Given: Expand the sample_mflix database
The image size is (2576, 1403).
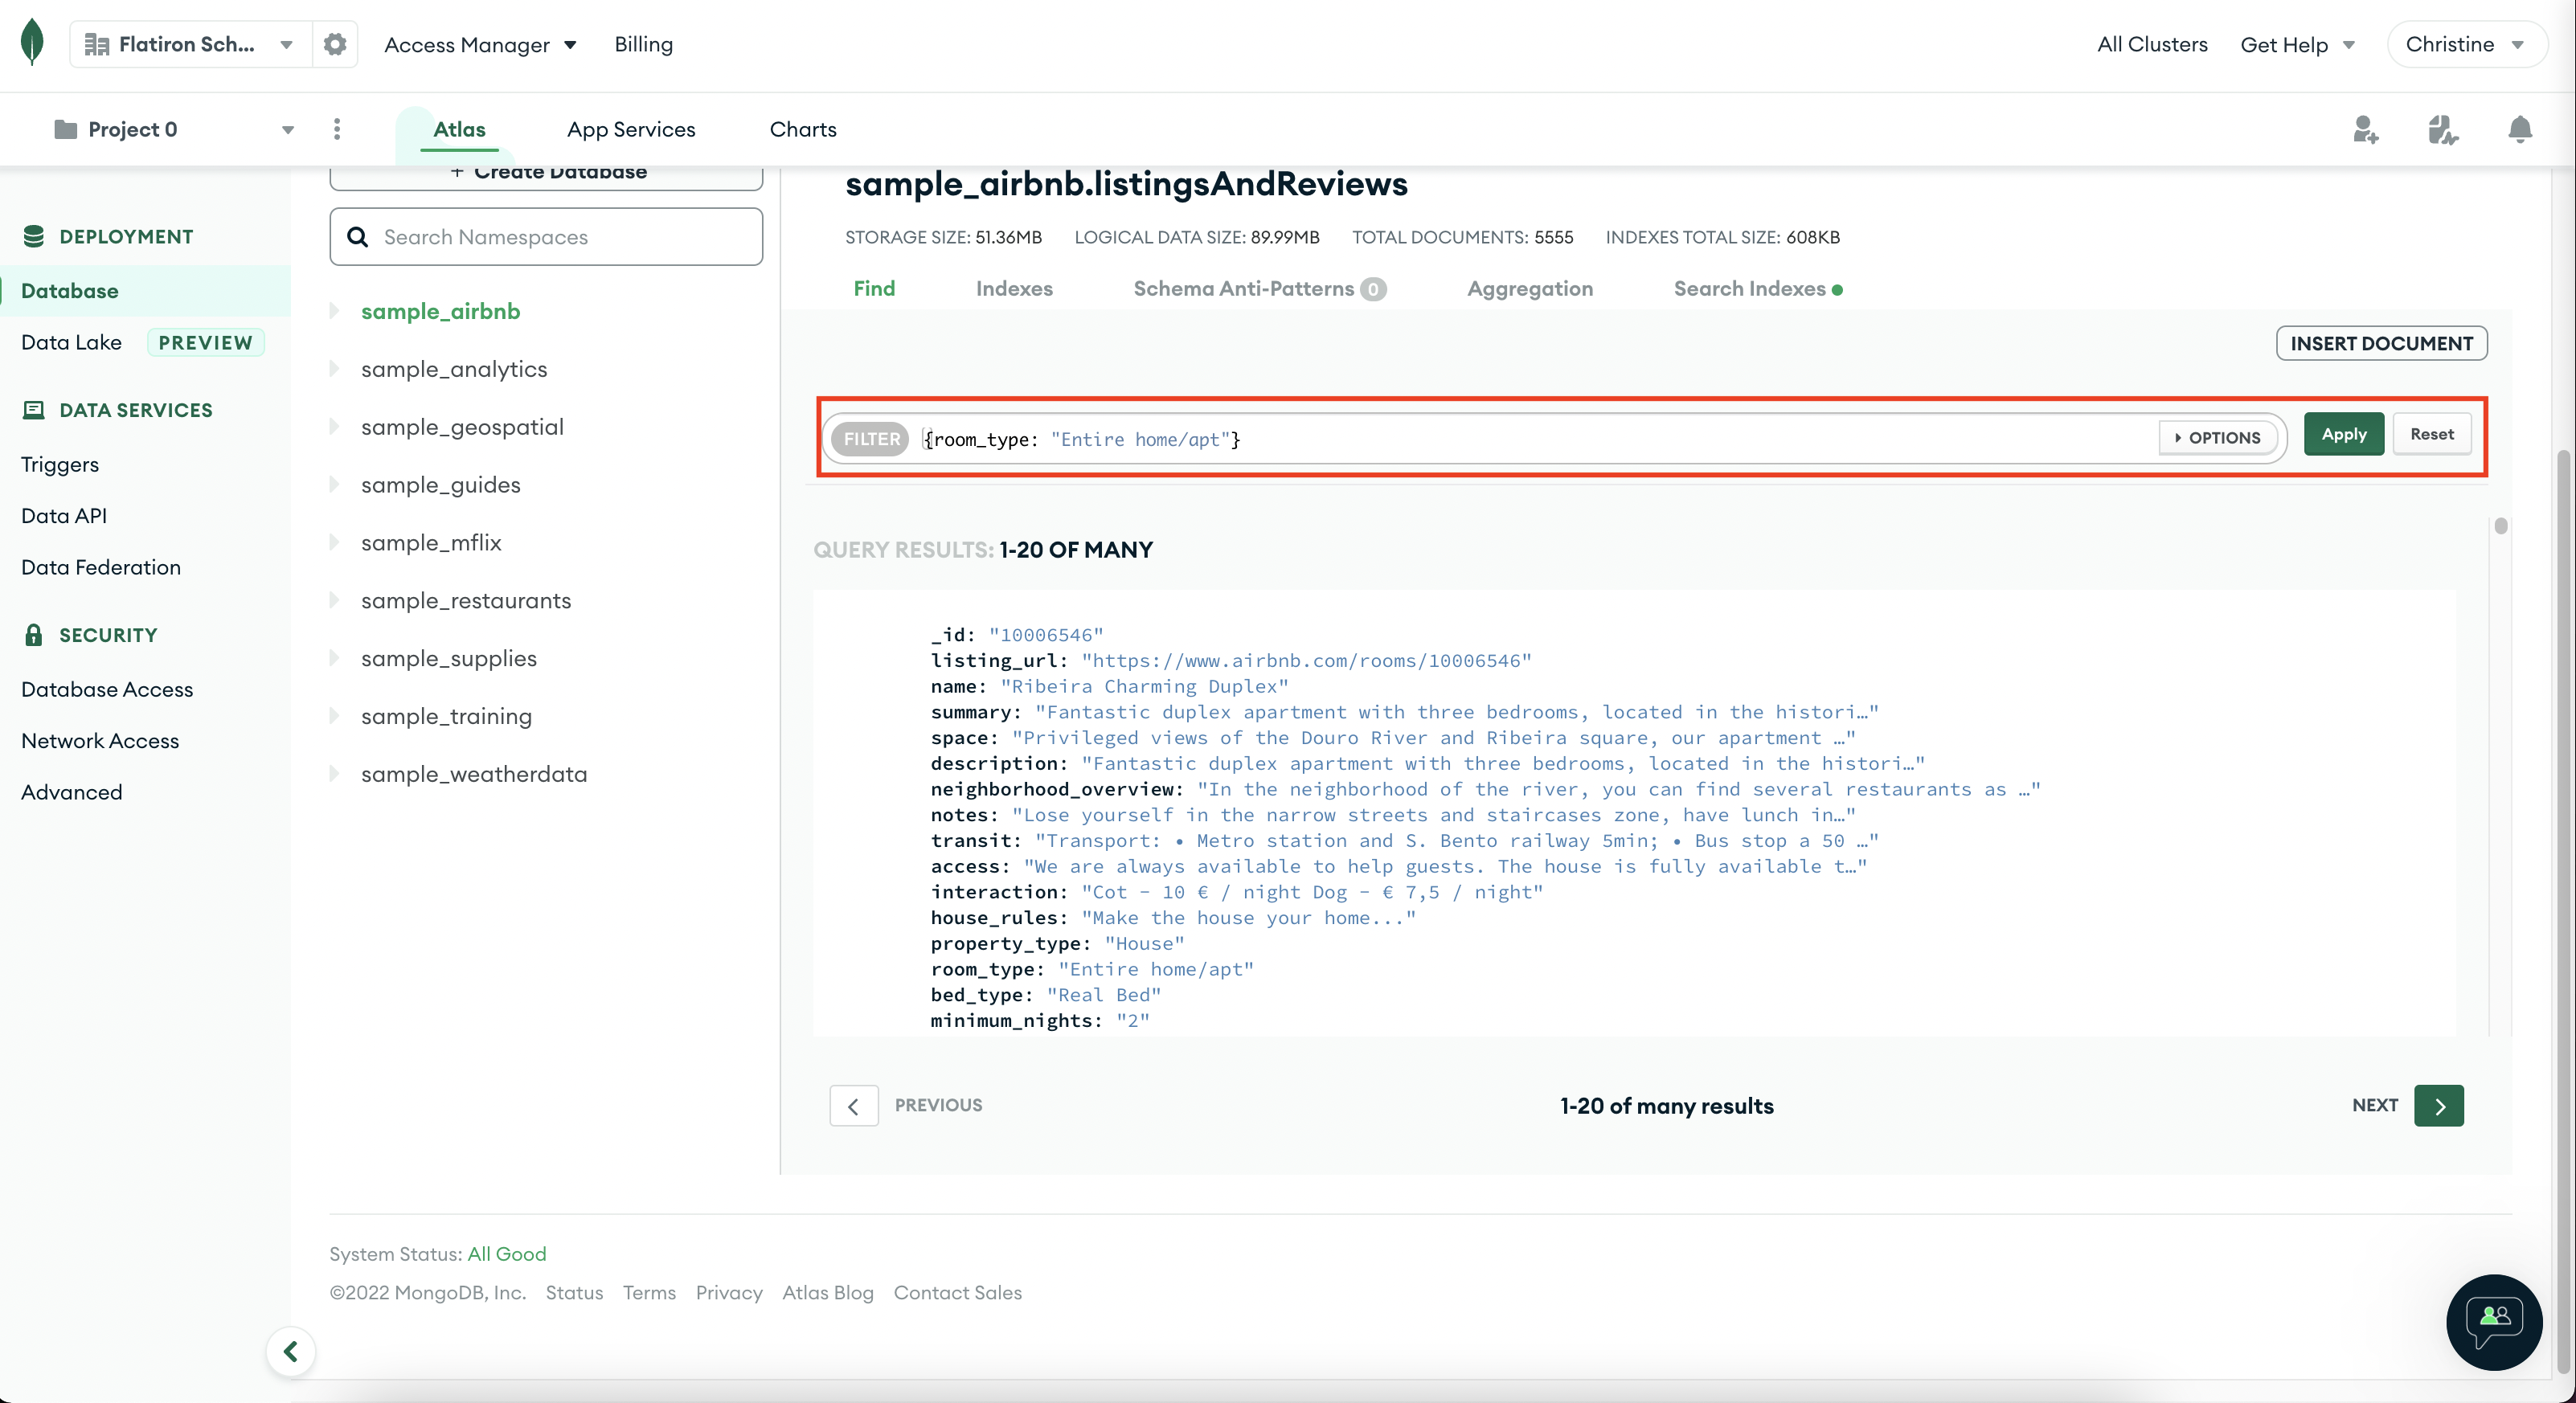Looking at the screenshot, I should (x=336, y=542).
